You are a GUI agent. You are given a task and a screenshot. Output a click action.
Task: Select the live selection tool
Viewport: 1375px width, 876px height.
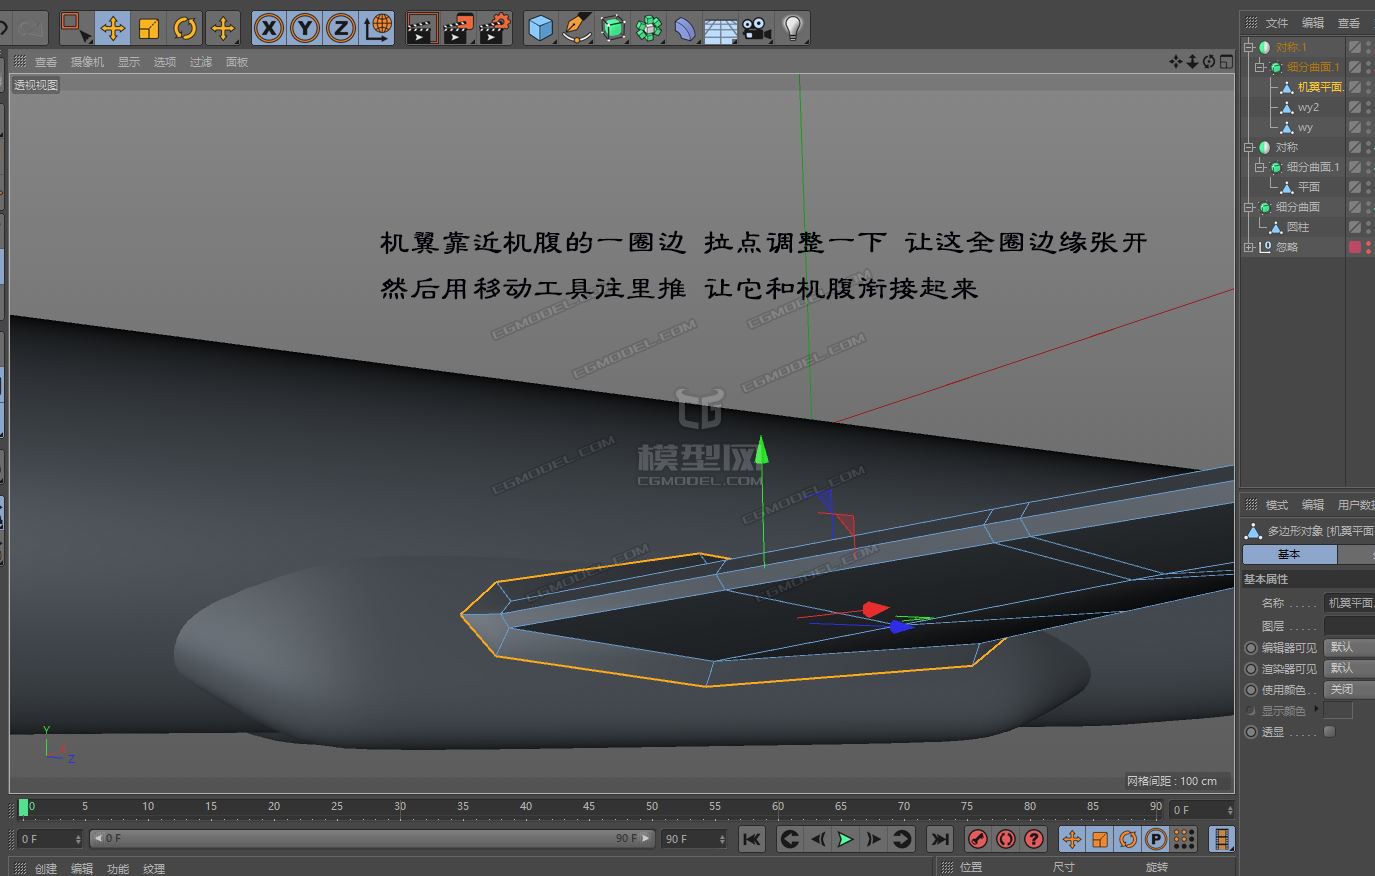pyautogui.click(x=75, y=28)
